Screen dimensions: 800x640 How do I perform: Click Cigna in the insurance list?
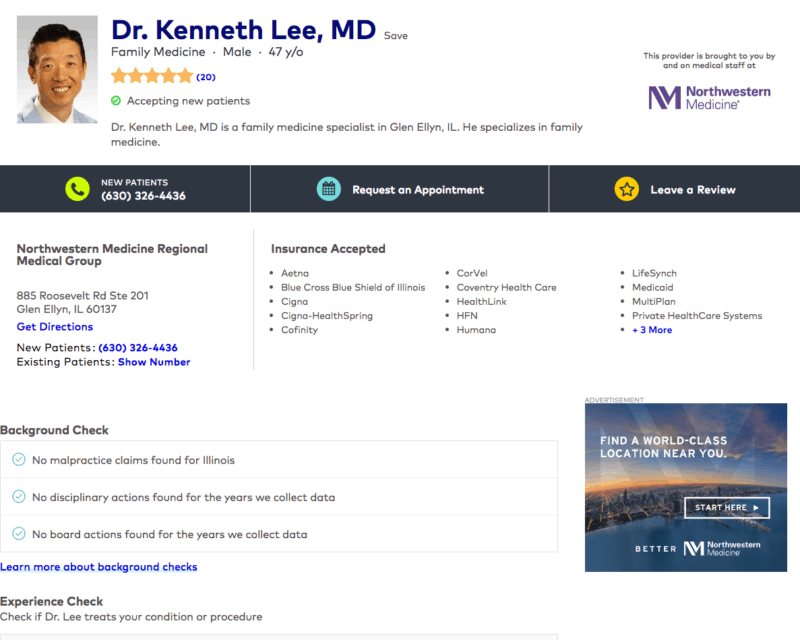pos(294,302)
